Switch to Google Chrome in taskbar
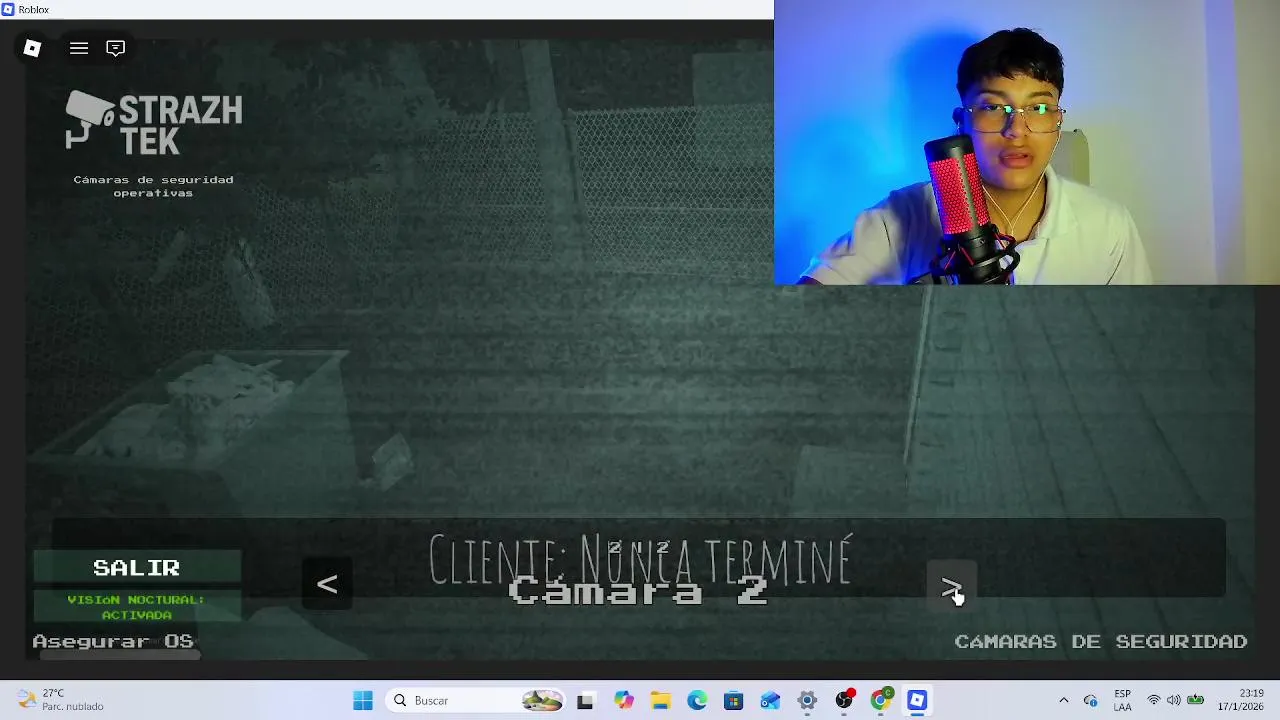This screenshot has height=720, width=1280. click(881, 701)
